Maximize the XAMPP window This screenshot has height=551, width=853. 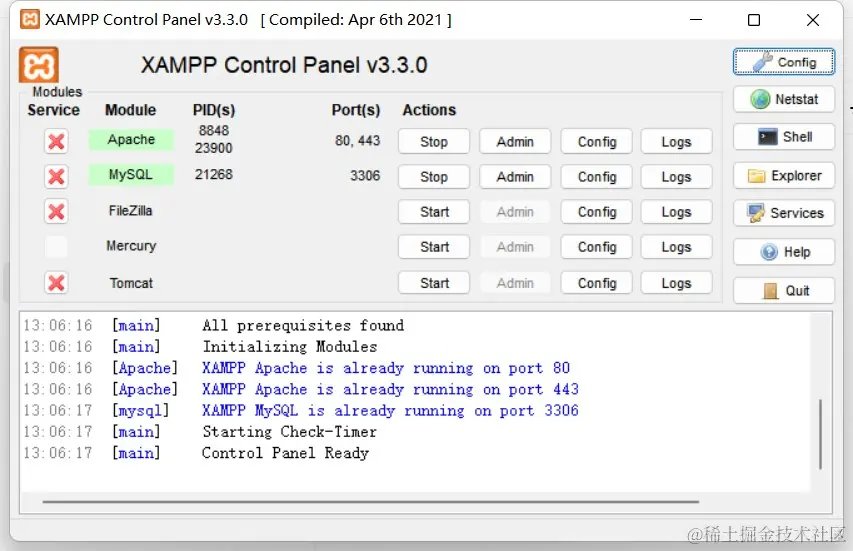click(x=754, y=20)
